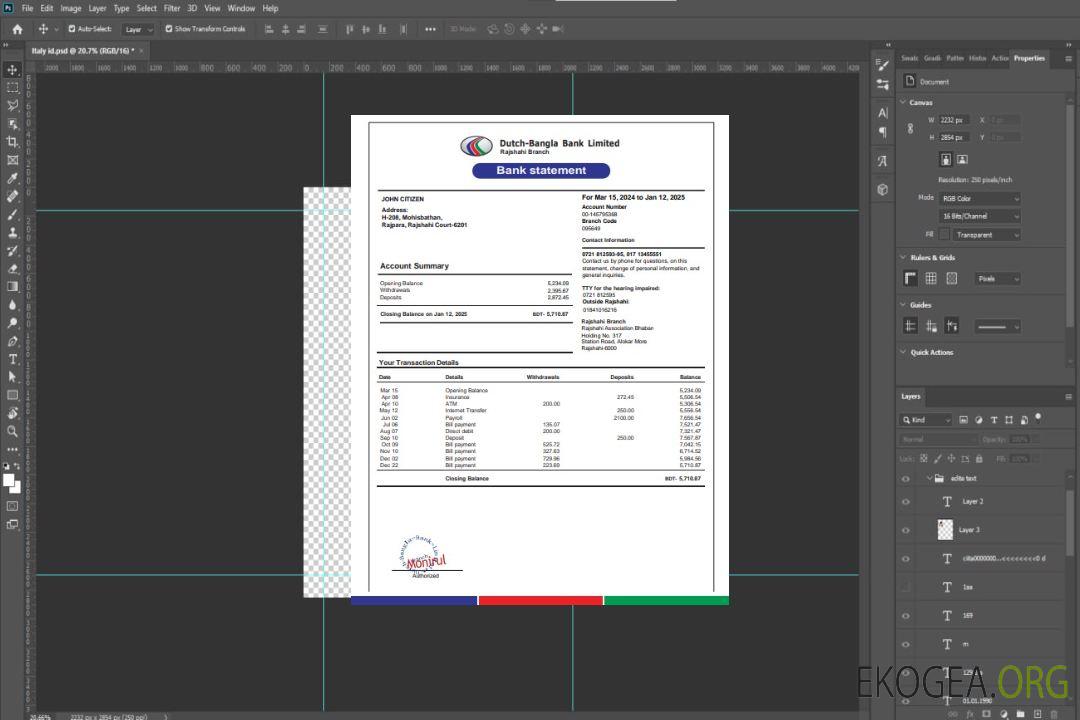Viewport: 1080px width, 720px height.
Task: Select the Gradient tool
Action: click(x=13, y=287)
